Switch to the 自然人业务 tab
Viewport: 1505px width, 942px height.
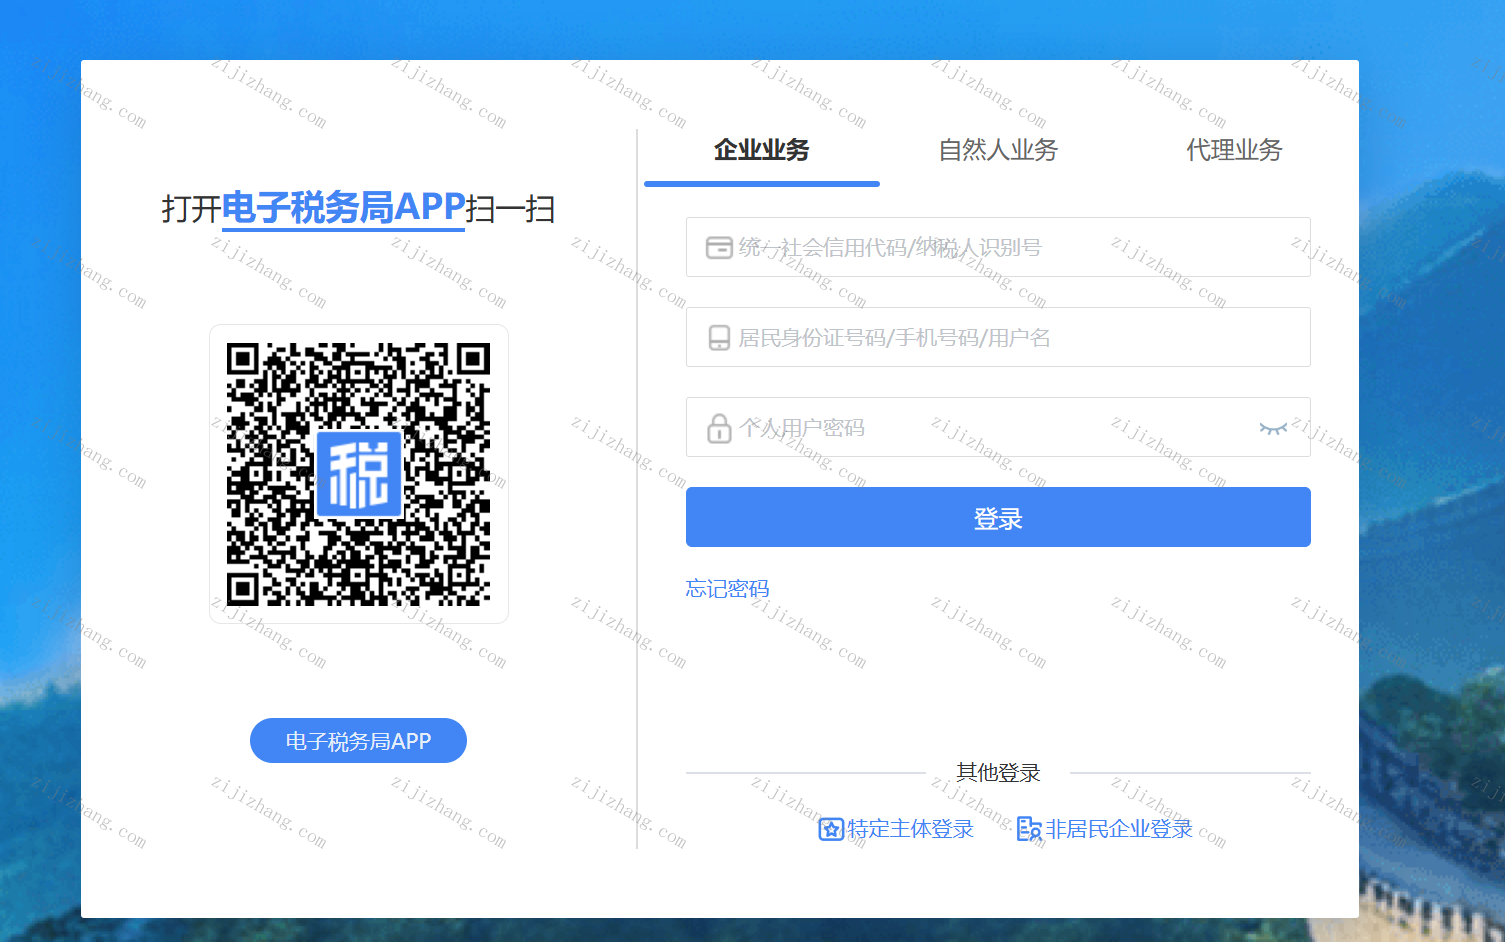click(998, 150)
